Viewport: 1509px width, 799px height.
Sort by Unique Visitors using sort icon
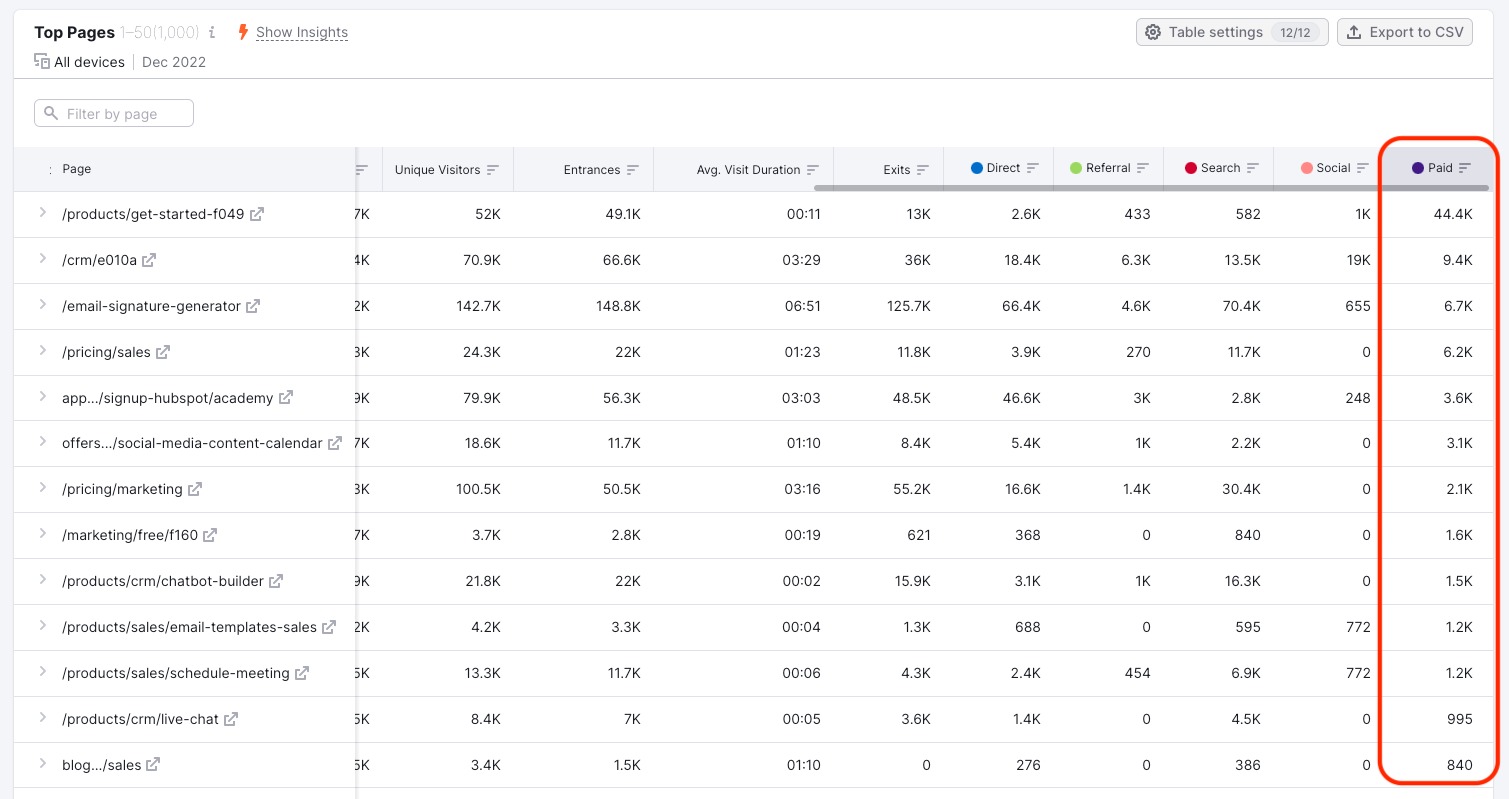(493, 170)
